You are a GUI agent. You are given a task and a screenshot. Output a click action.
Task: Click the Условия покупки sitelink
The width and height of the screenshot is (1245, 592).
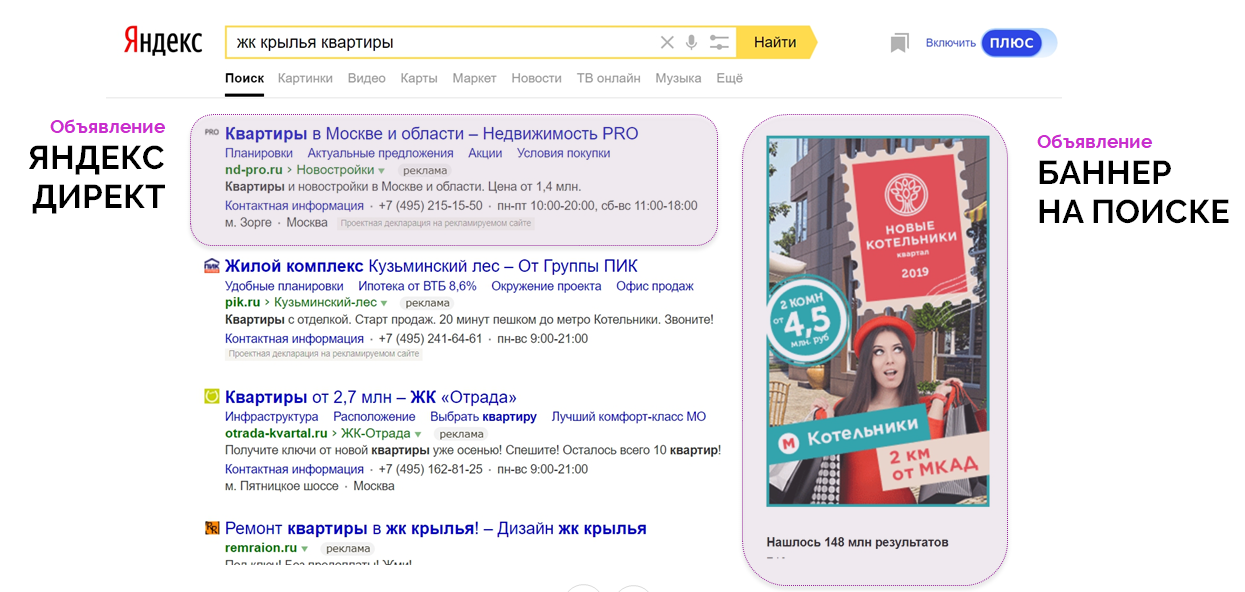[x=563, y=153]
